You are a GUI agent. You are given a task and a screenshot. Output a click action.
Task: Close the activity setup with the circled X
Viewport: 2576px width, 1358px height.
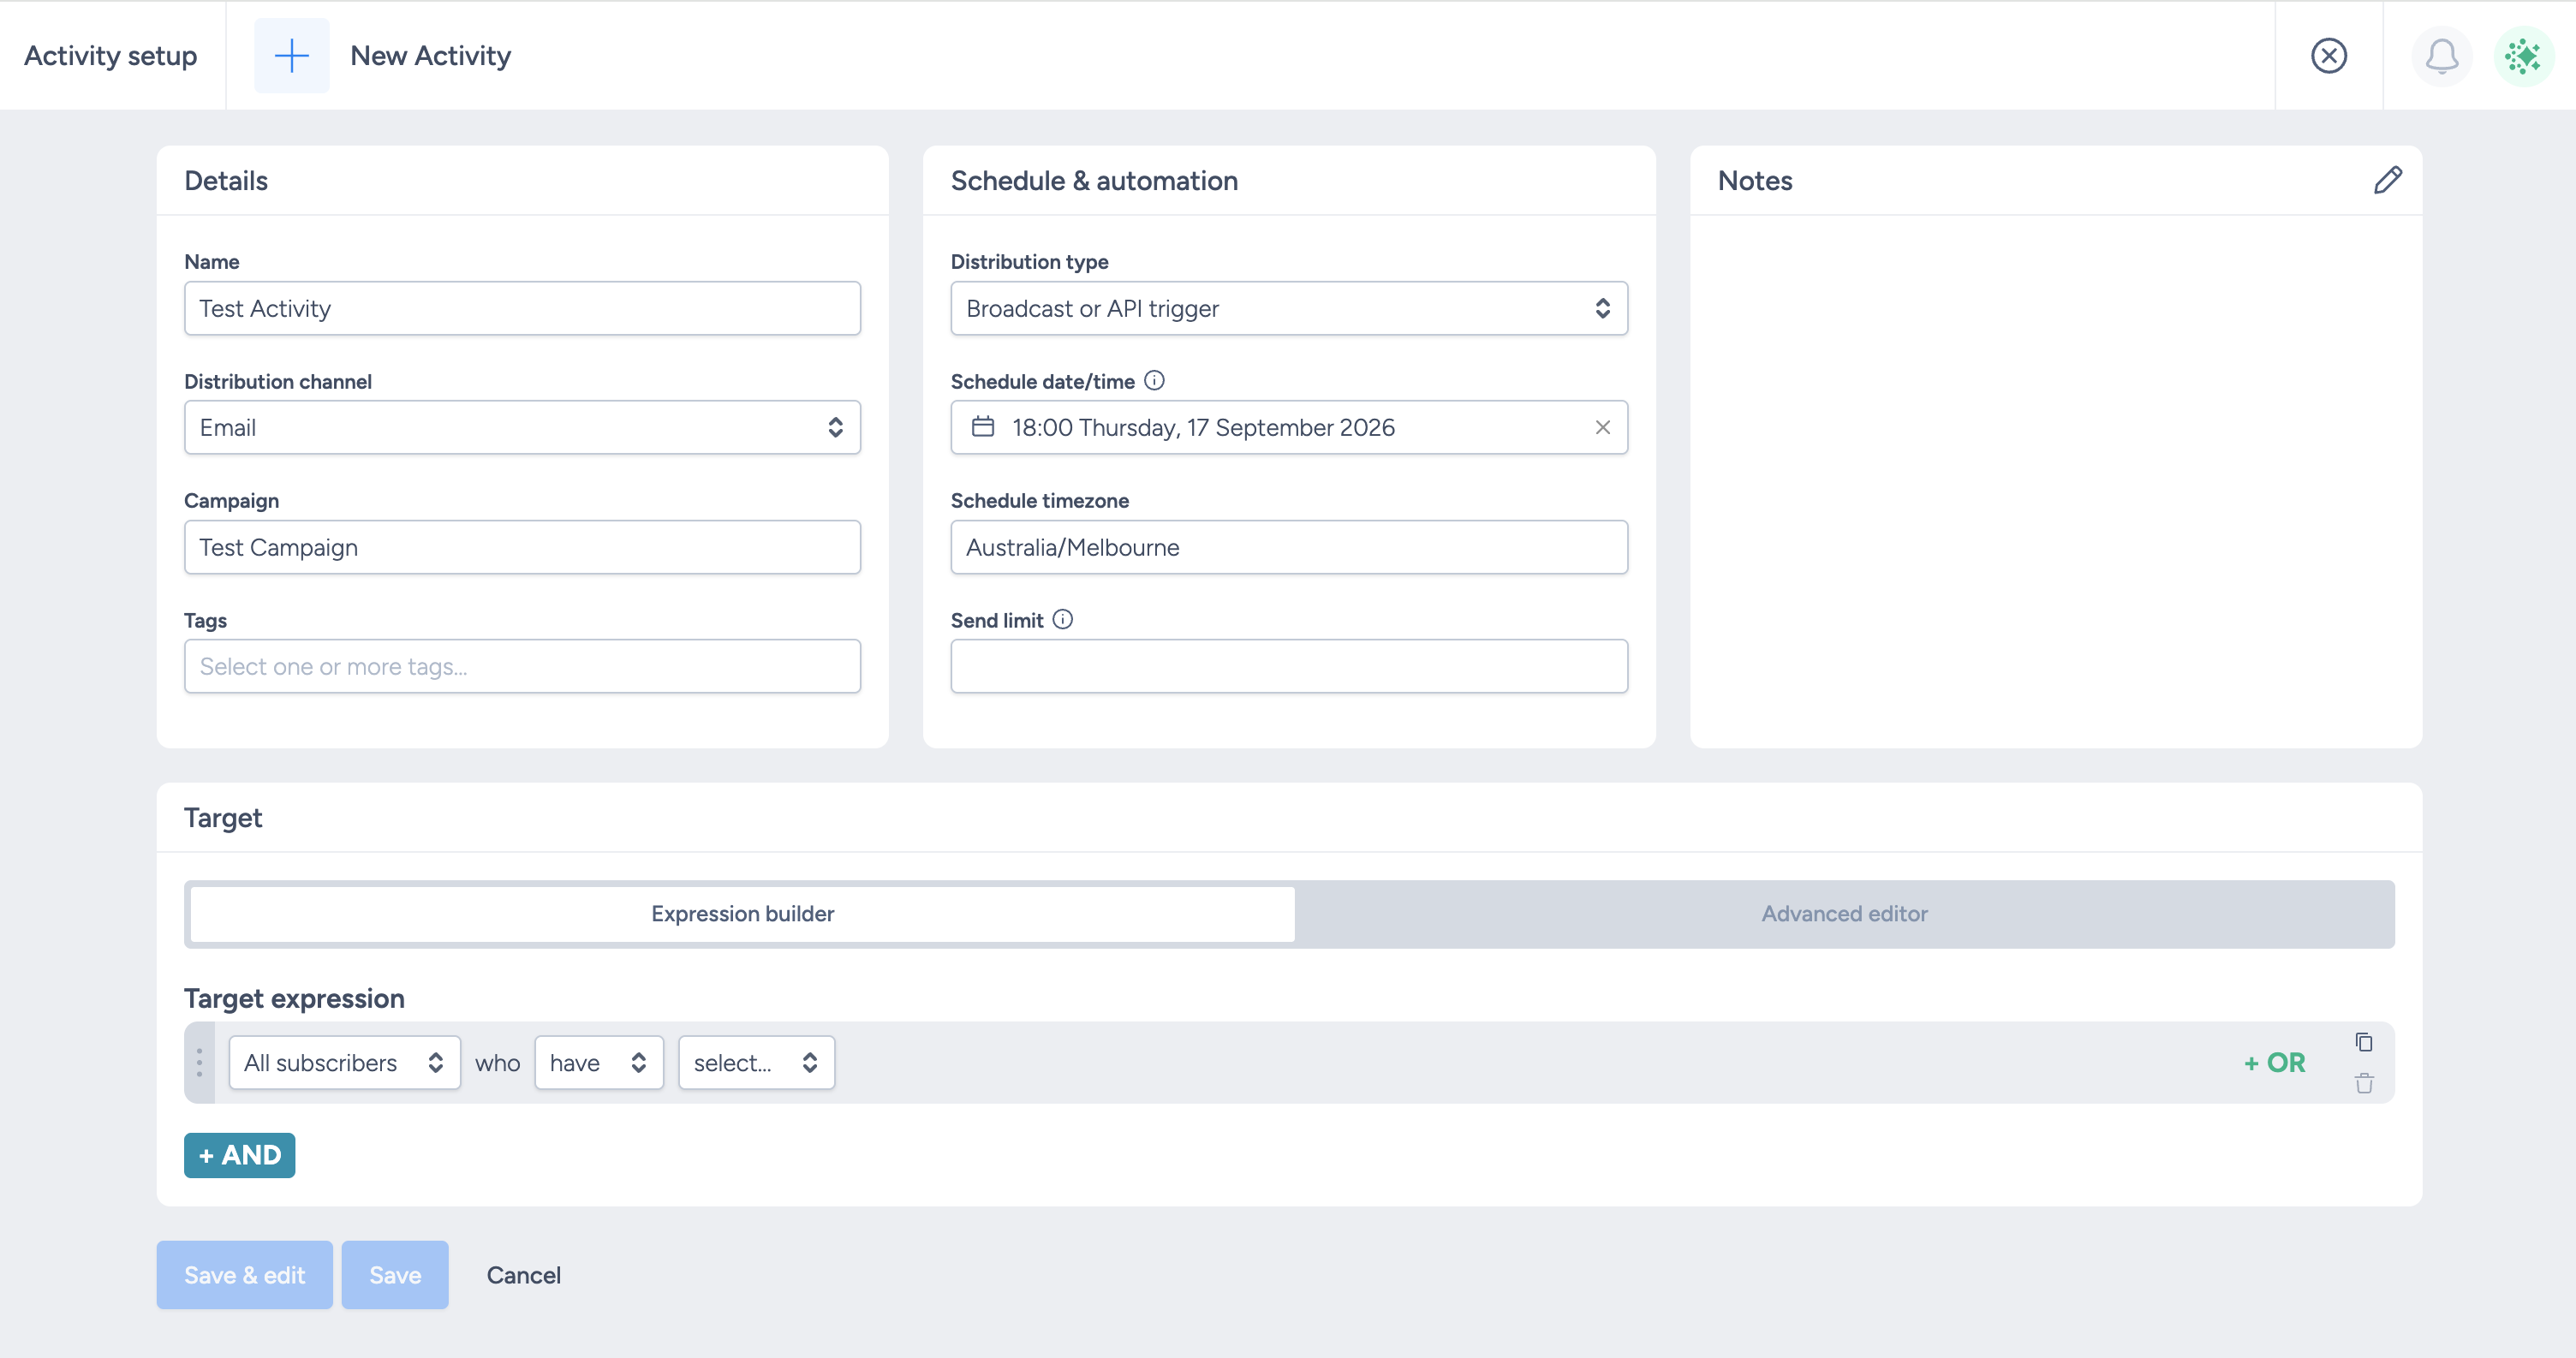2328,56
